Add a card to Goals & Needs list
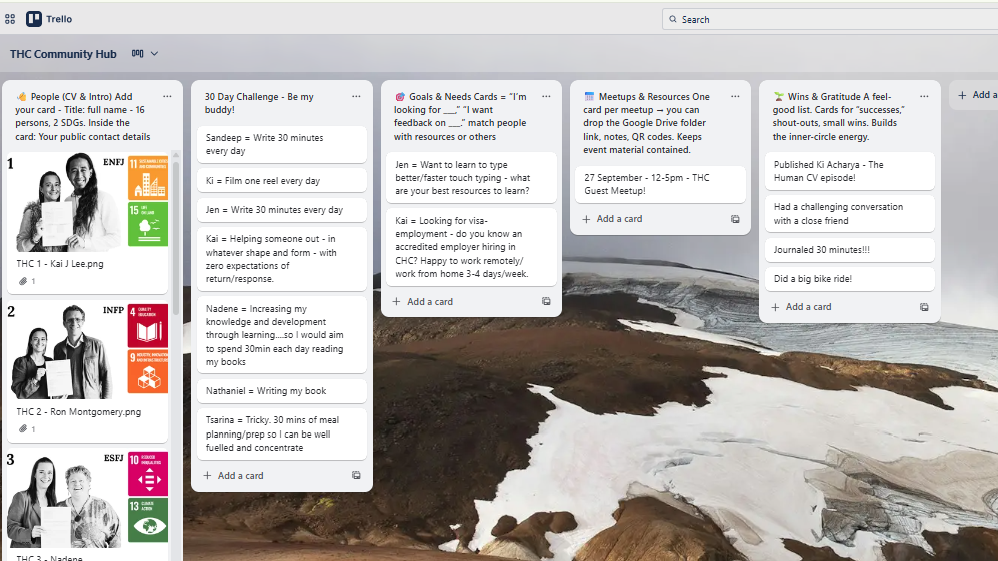The image size is (998, 561). point(423,302)
